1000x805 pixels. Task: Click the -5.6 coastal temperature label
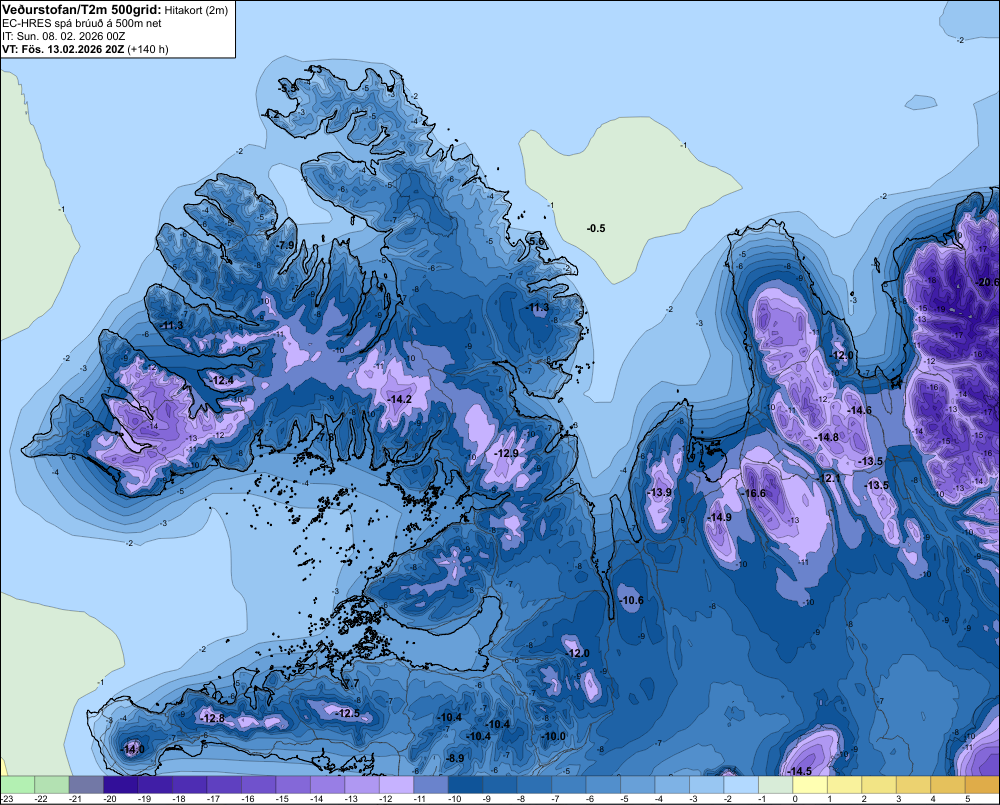pos(537,241)
